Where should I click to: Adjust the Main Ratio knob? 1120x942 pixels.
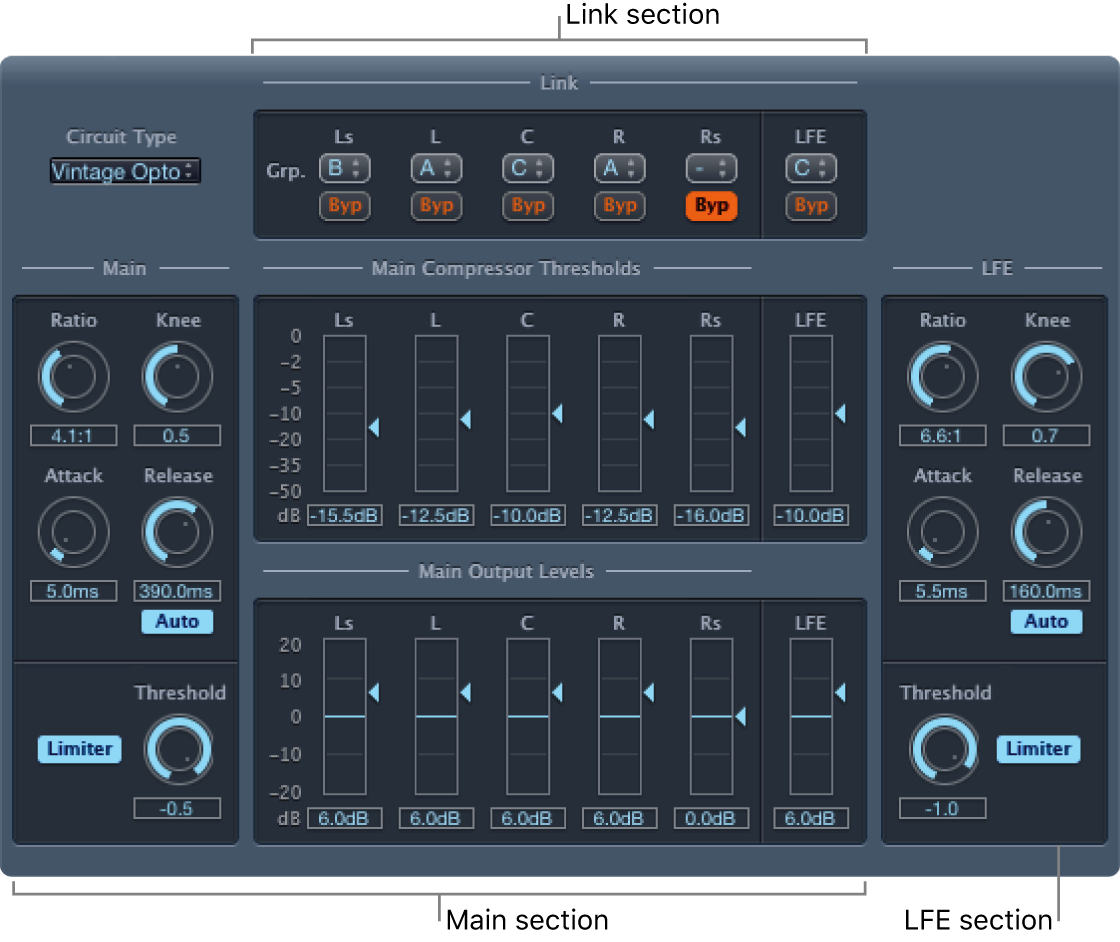73,376
